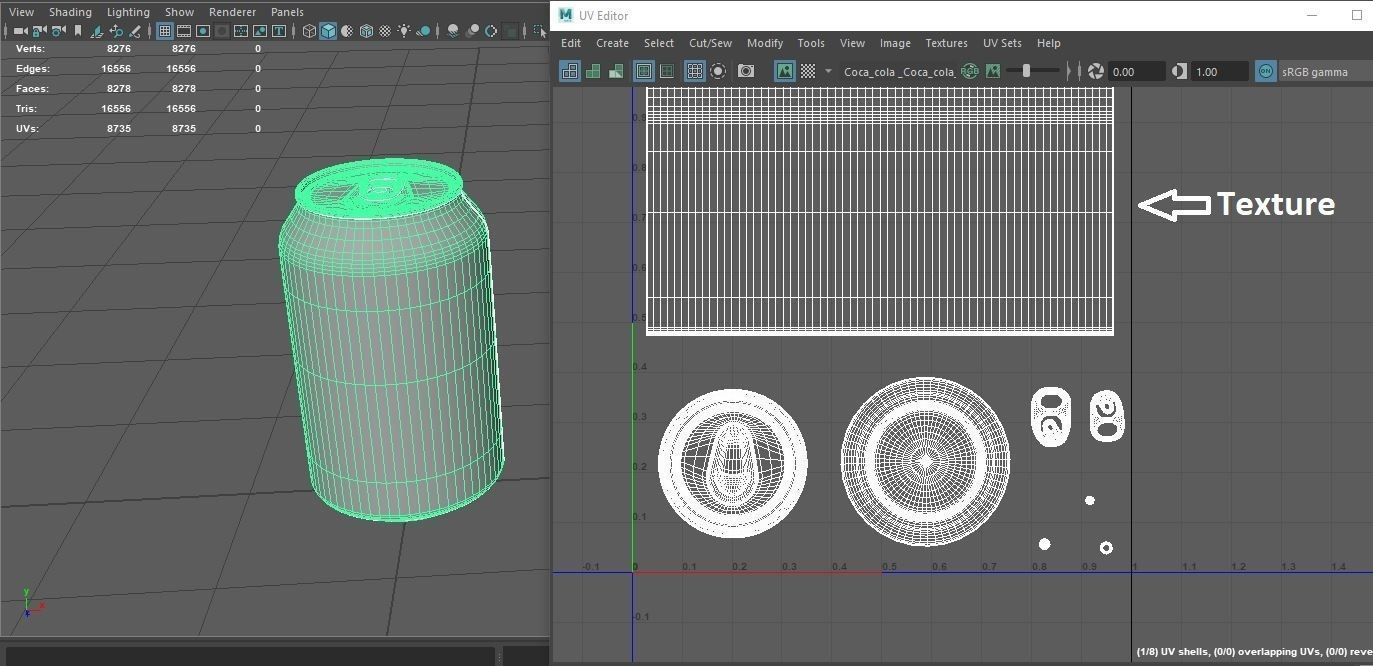Open the Lighting menu

(x=128, y=12)
